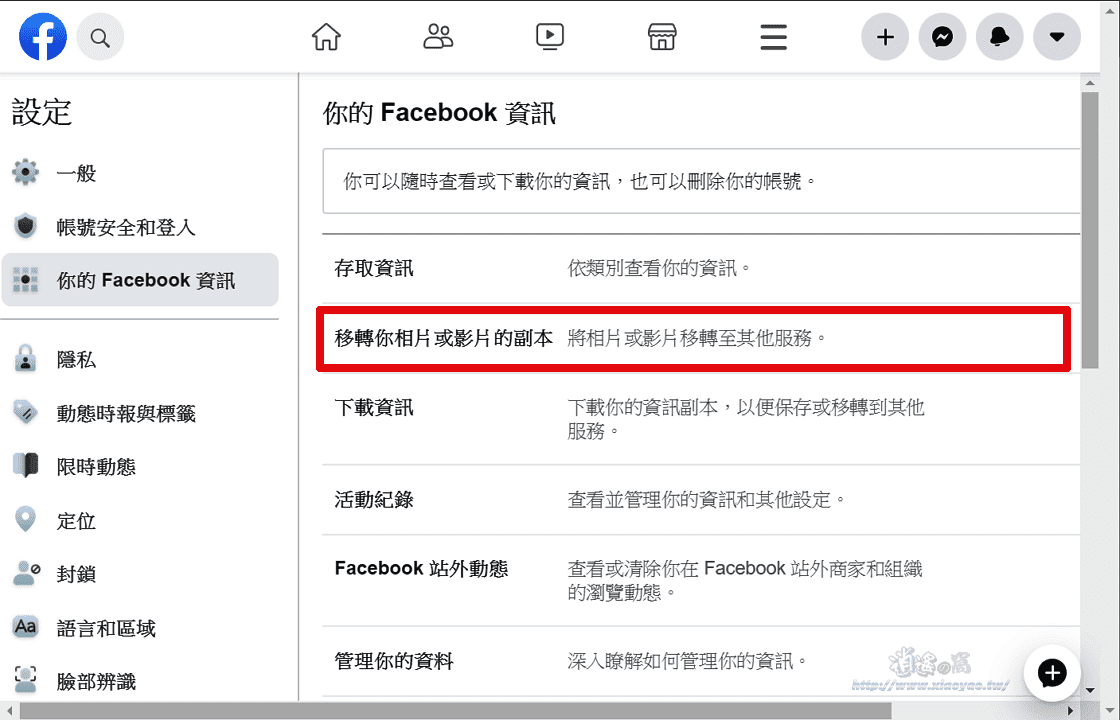Image resolution: width=1120 pixels, height=720 pixels.
Task: Click the blocked-user icon beside 封鎖
Action: (26, 573)
